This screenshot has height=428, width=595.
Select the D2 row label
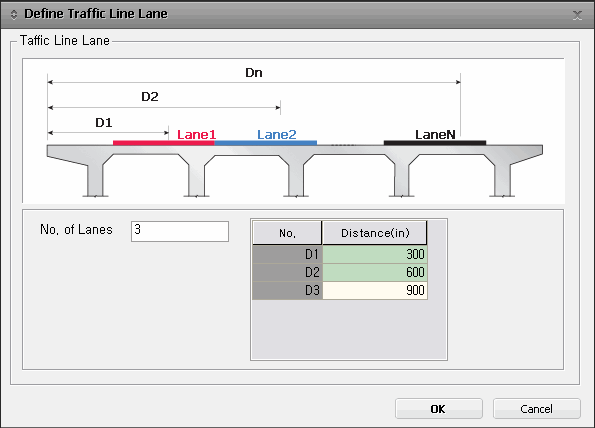[x=287, y=272]
